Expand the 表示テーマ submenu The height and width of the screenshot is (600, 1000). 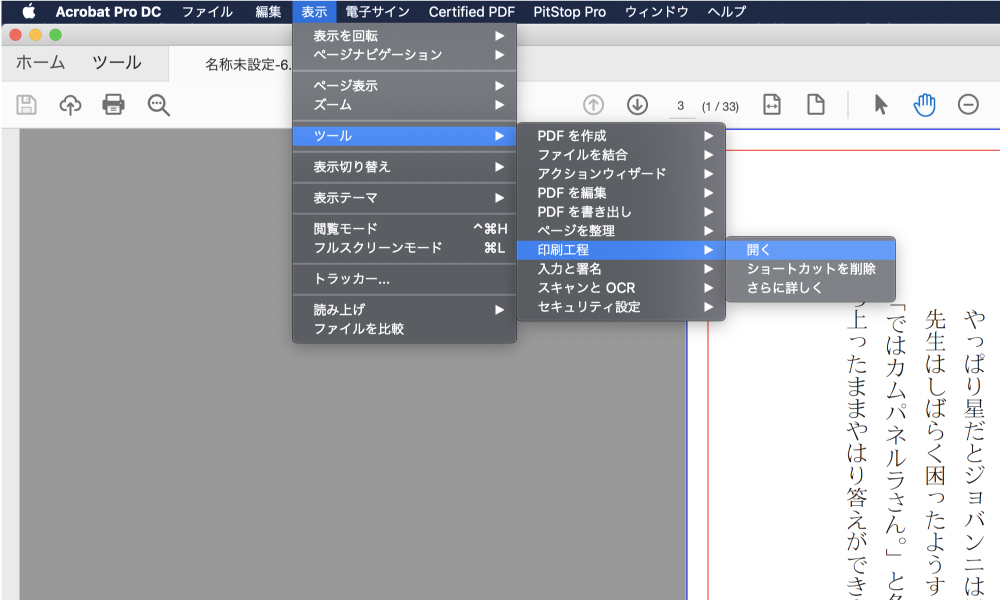404,198
